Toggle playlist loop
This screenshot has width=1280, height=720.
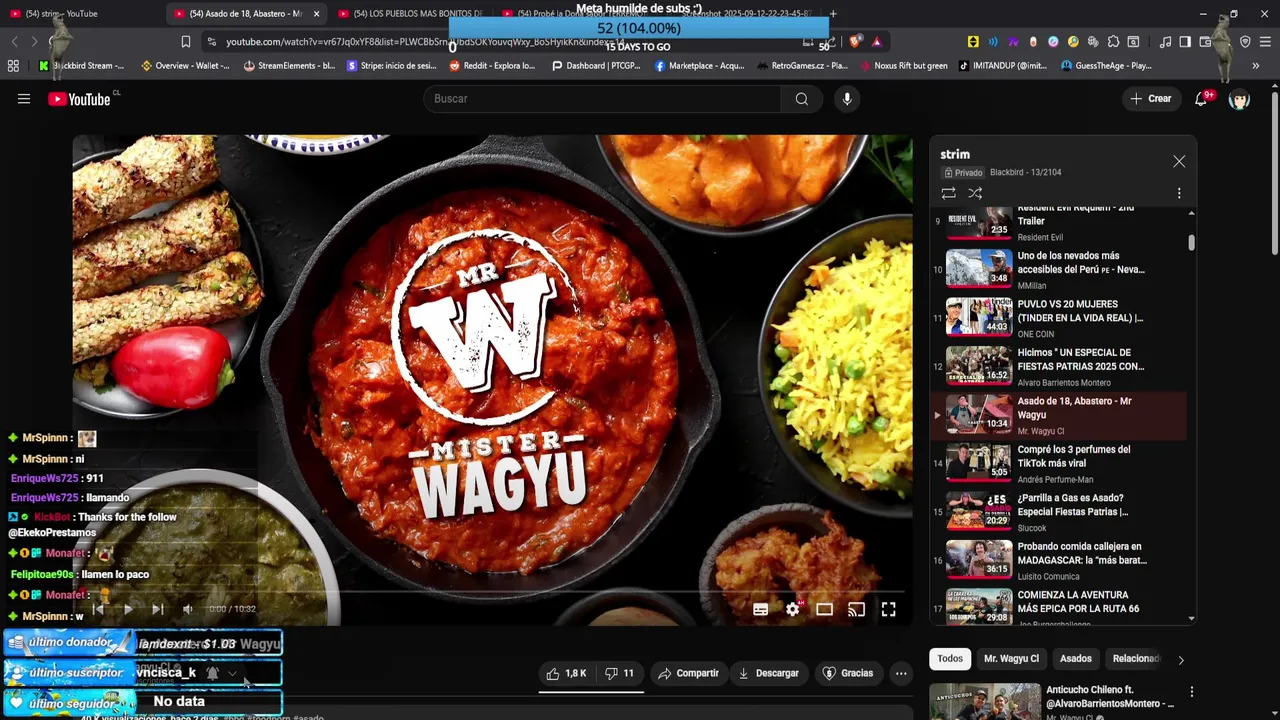[948, 193]
